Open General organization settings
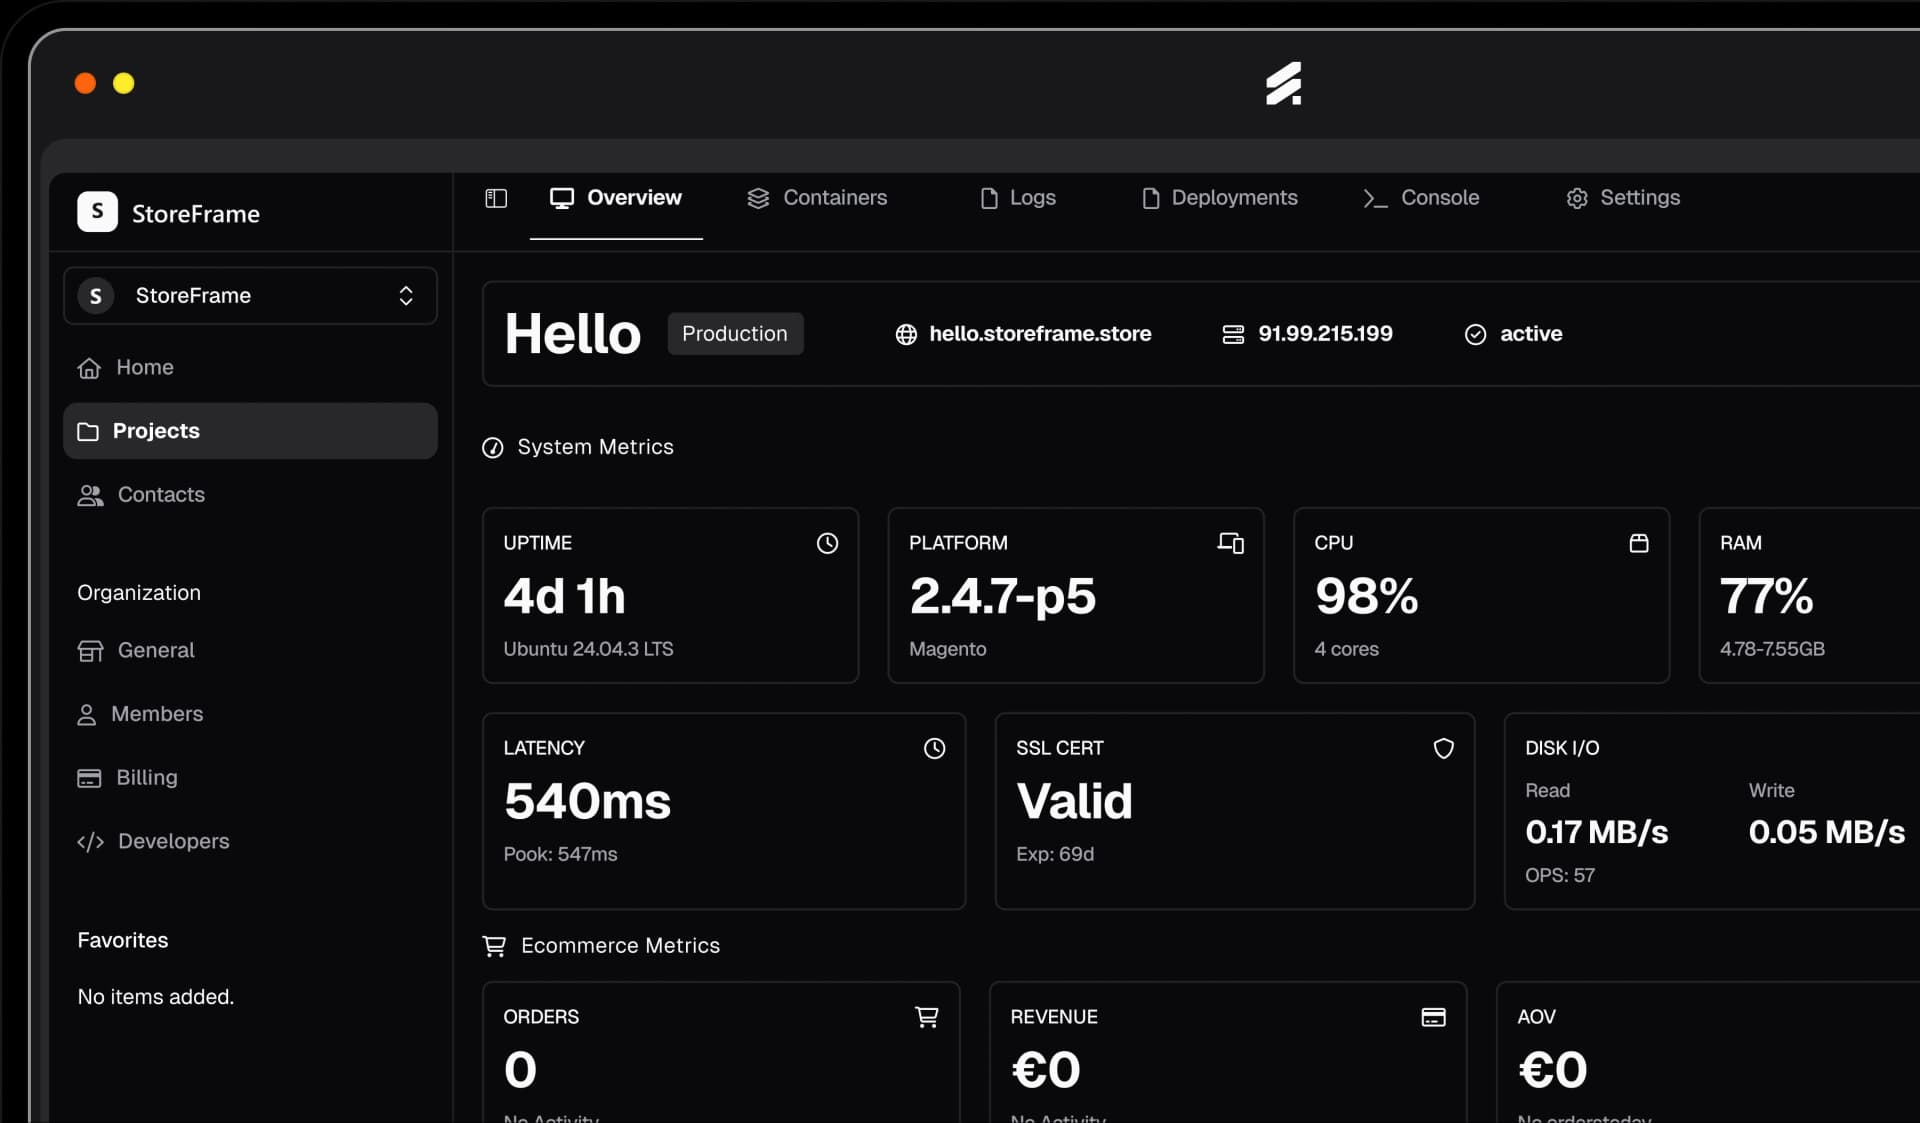 tap(155, 651)
